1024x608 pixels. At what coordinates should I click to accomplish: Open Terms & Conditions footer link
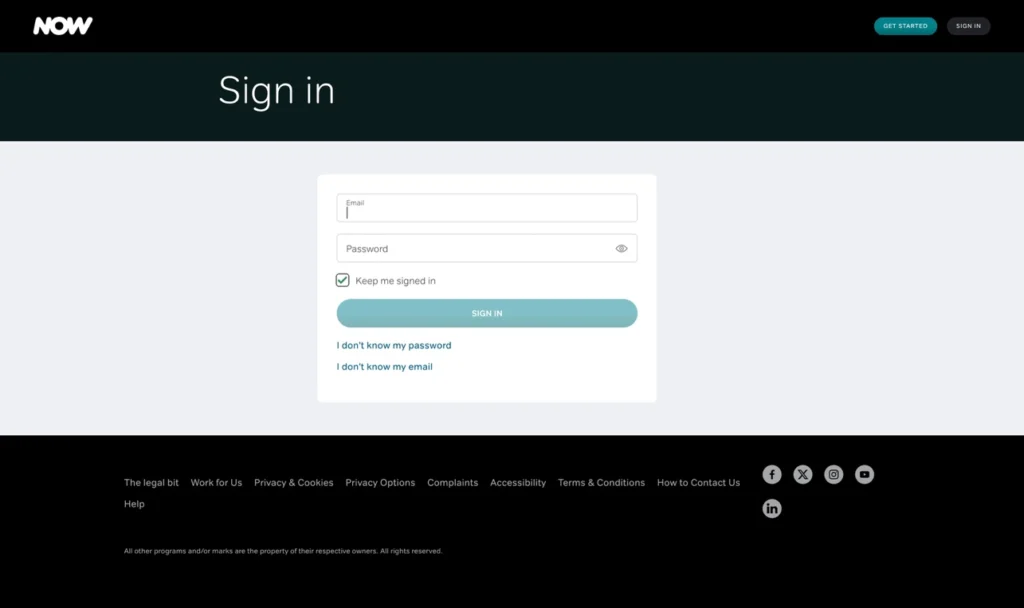(x=601, y=483)
